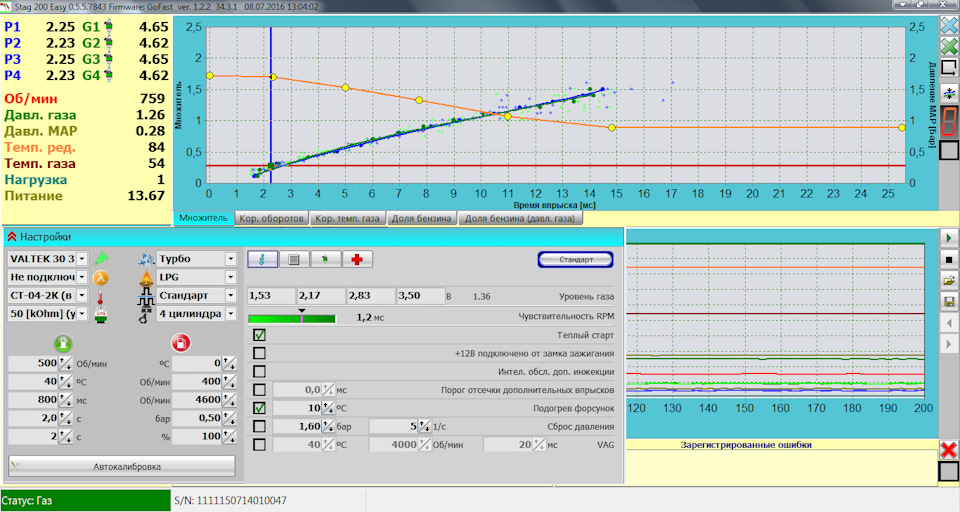The height and width of the screenshot is (512, 960).
Task: Clear registered errors with red X
Action: click(x=949, y=450)
